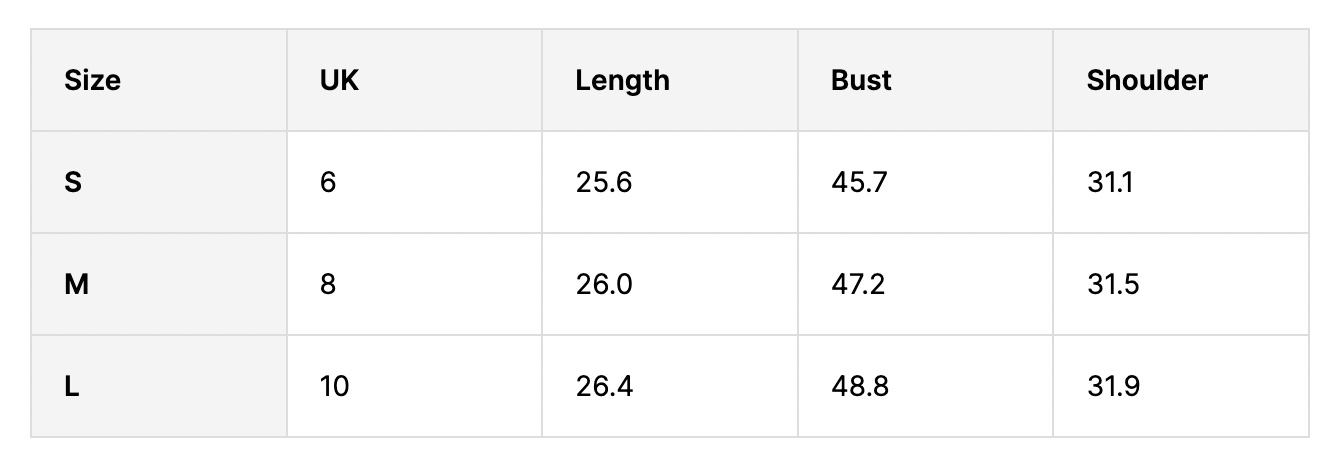Click the Shoulder column header
Viewport: 1342px width, 466px height.
1147,80
